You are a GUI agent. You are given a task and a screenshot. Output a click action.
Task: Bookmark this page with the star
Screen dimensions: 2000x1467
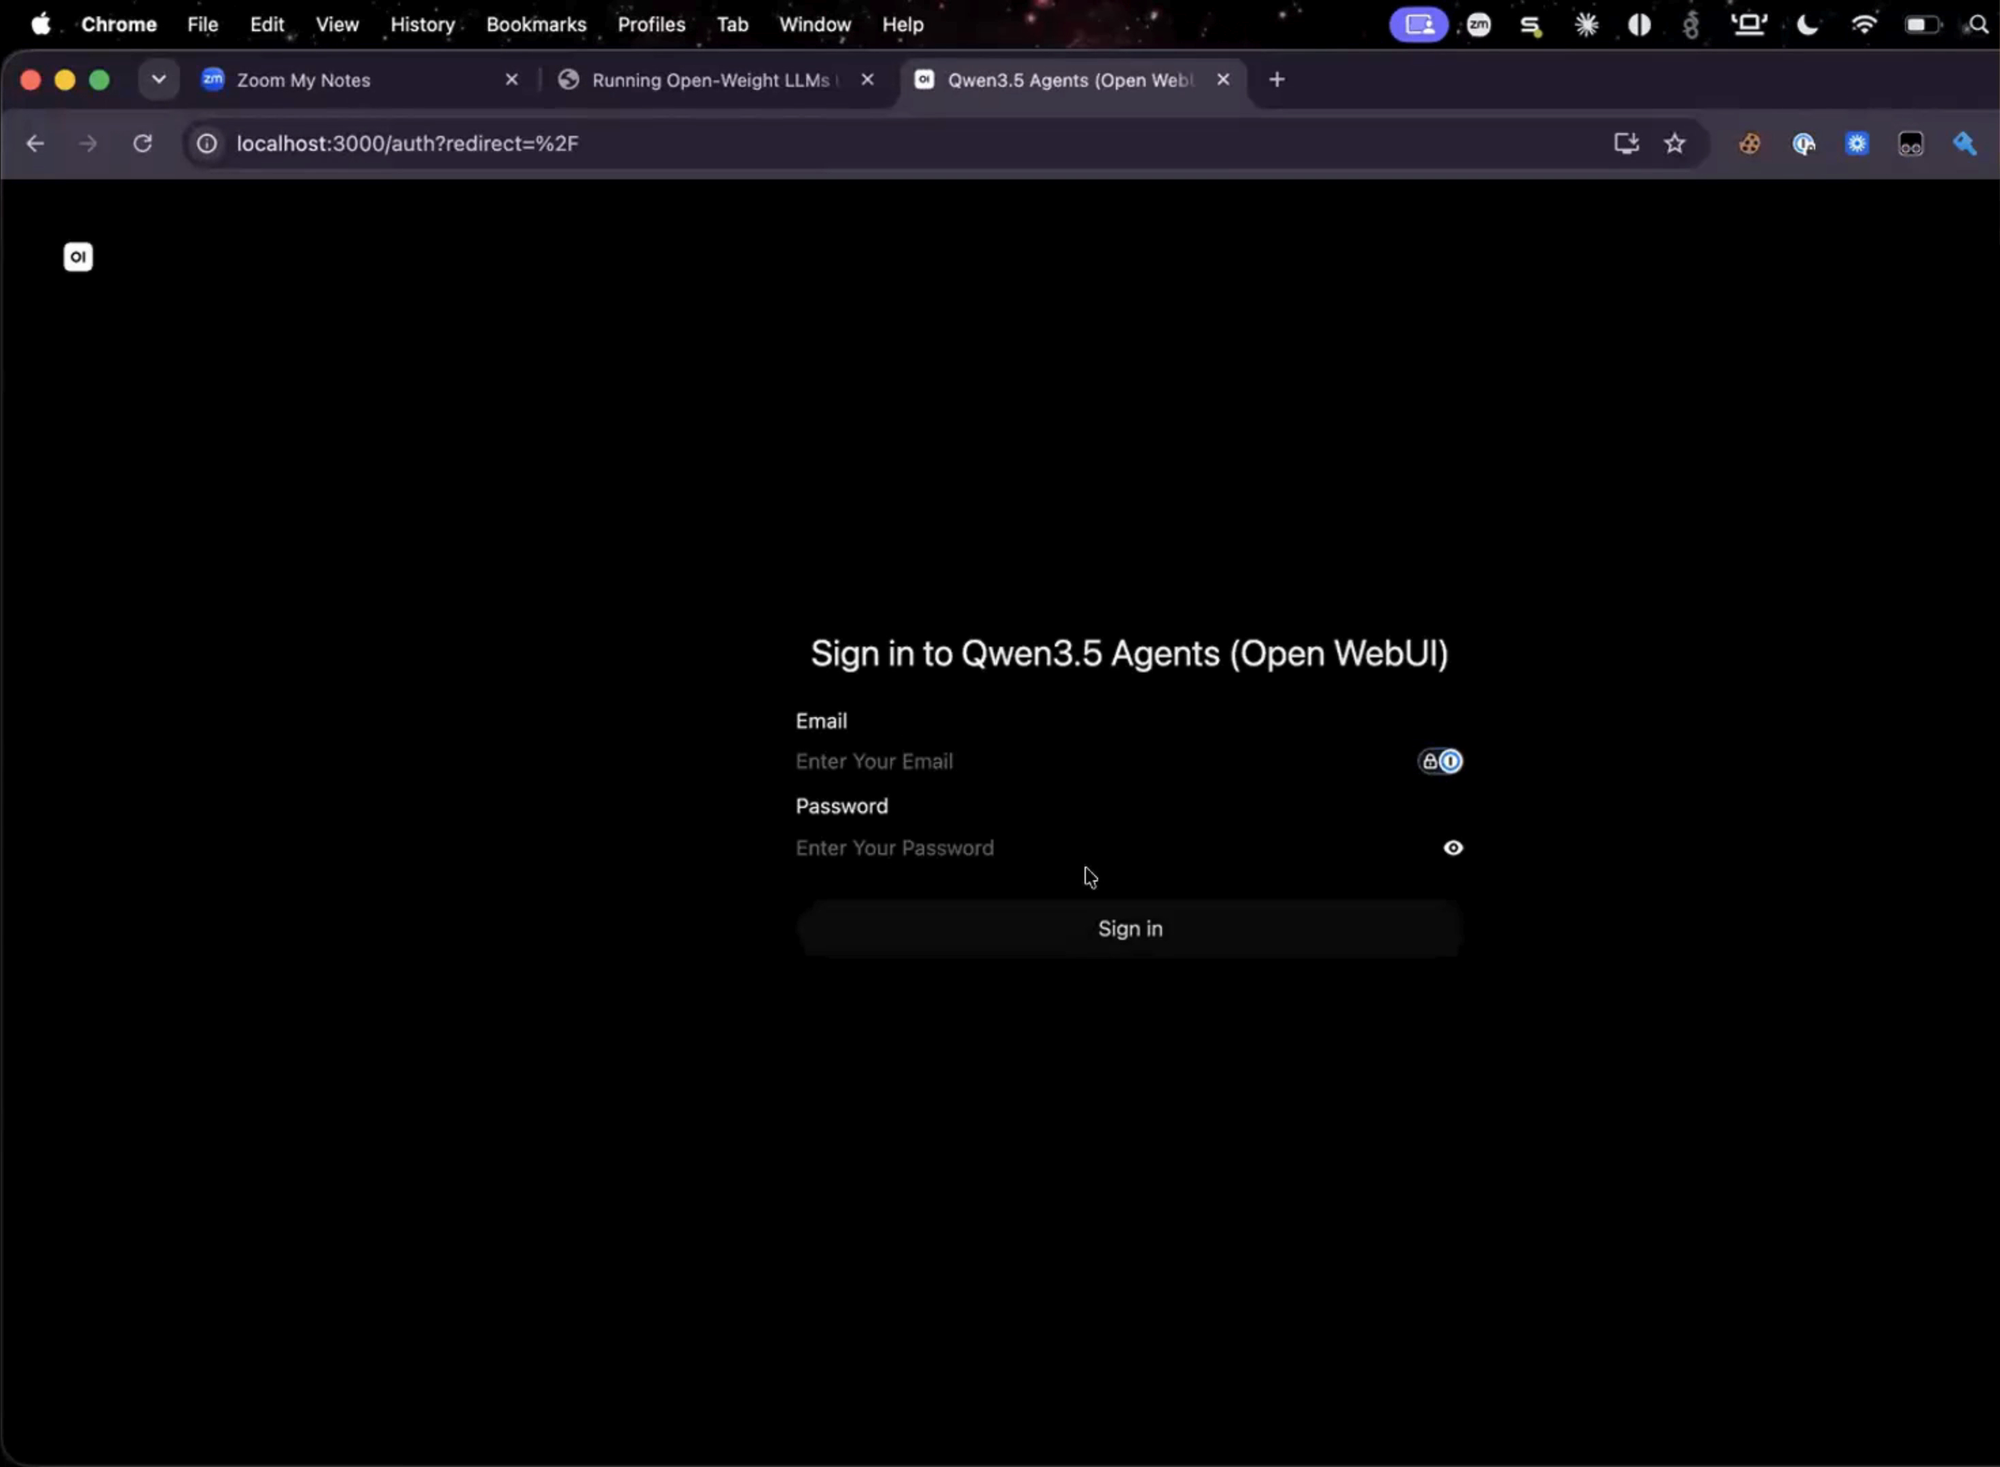(x=1675, y=144)
